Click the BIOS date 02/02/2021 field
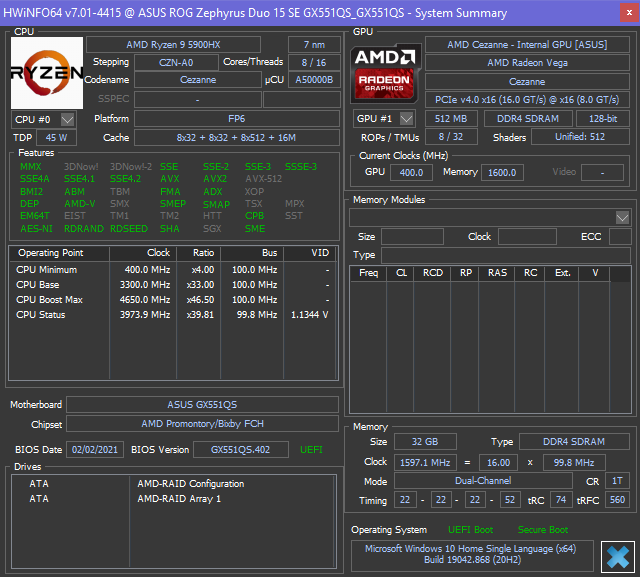Image resolution: width=640 pixels, height=577 pixels. 95,450
